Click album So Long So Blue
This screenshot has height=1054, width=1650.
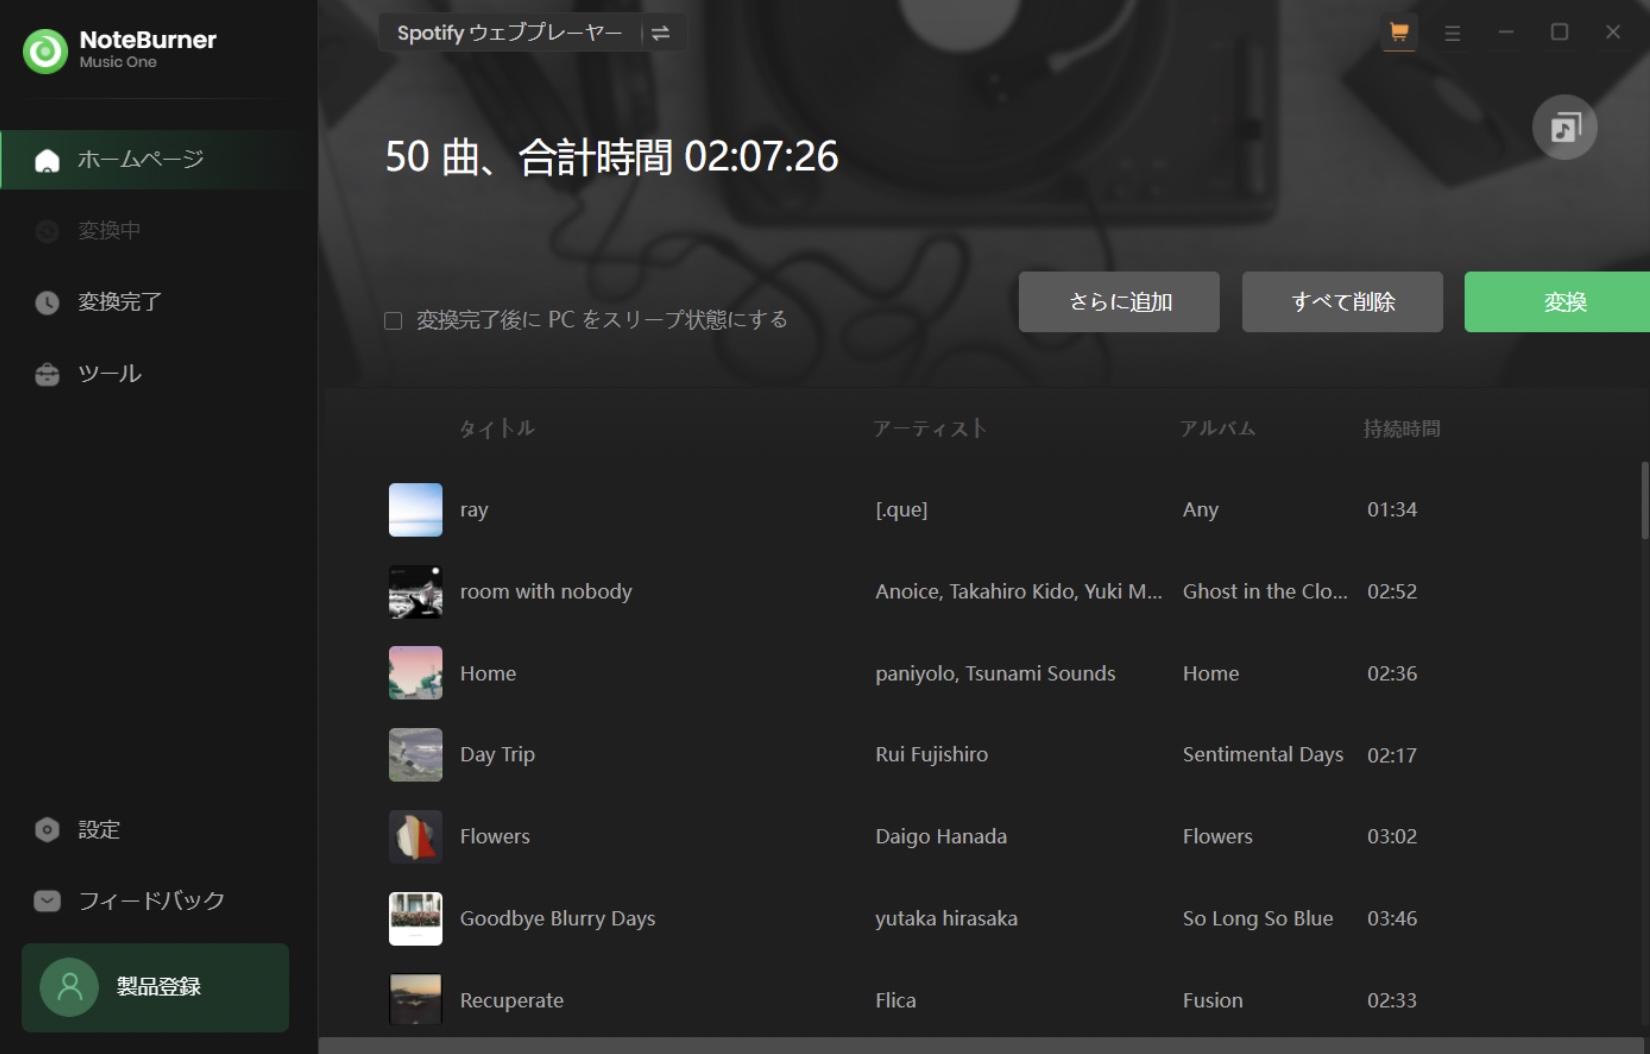(x=1257, y=918)
